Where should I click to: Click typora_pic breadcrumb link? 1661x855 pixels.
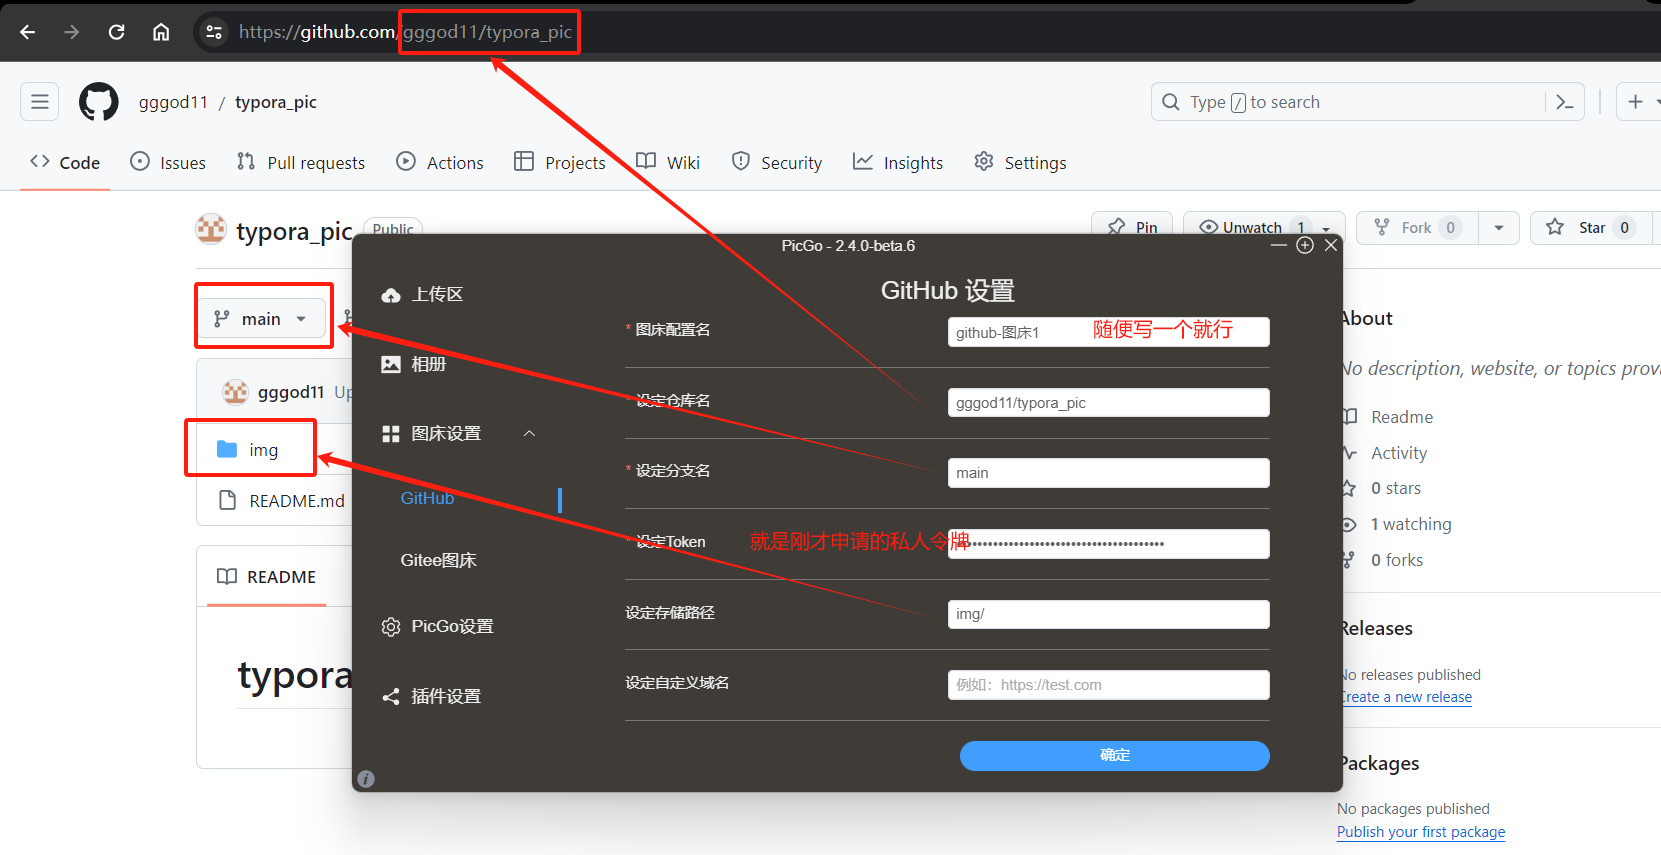coord(276,102)
